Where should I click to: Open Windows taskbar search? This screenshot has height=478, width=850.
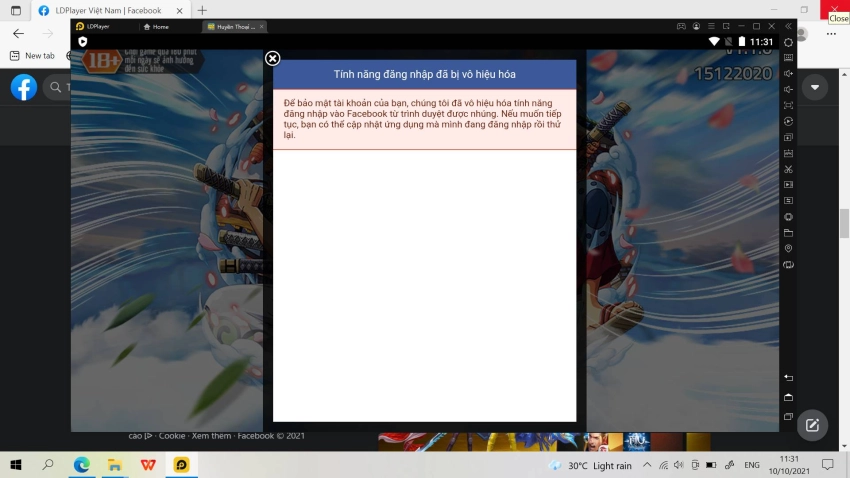pos(48,464)
